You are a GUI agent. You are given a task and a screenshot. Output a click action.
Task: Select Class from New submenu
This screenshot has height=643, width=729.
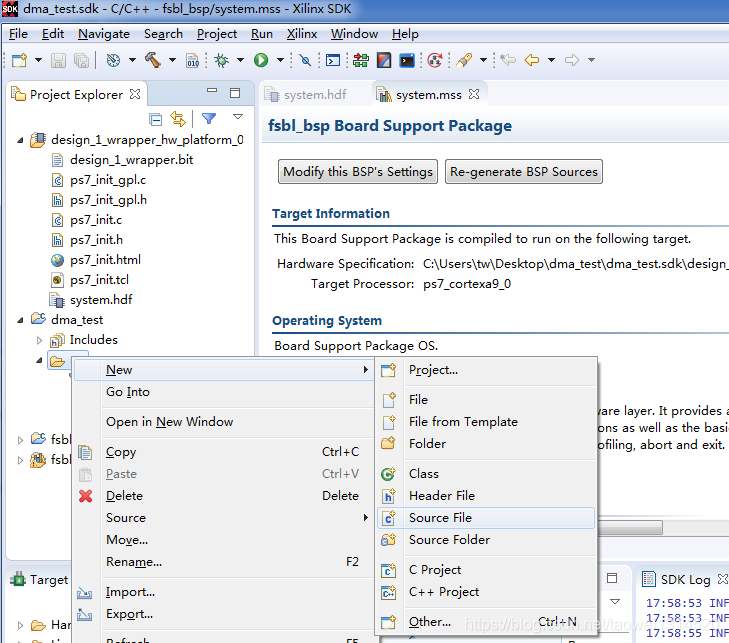pos(486,473)
